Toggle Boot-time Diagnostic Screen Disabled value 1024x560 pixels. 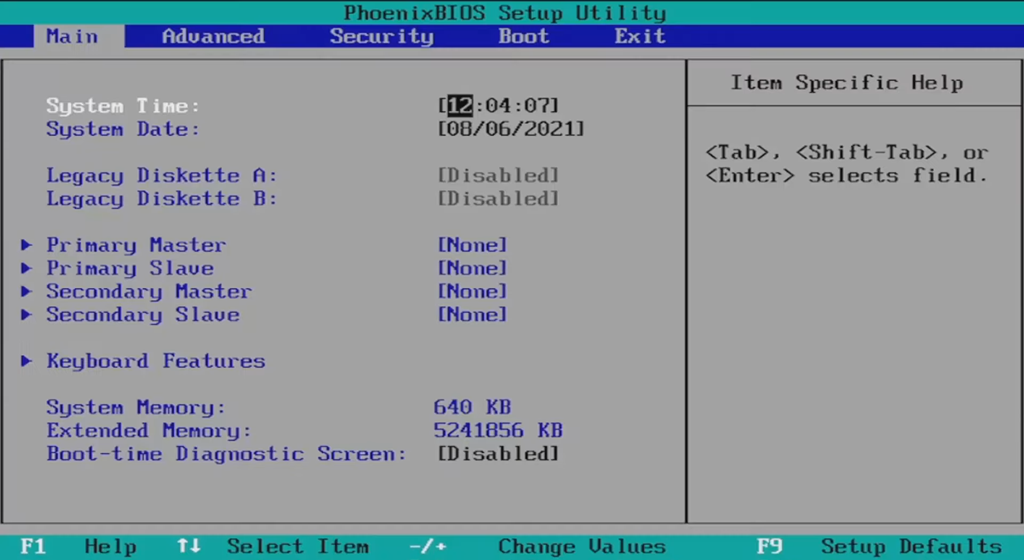(498, 454)
